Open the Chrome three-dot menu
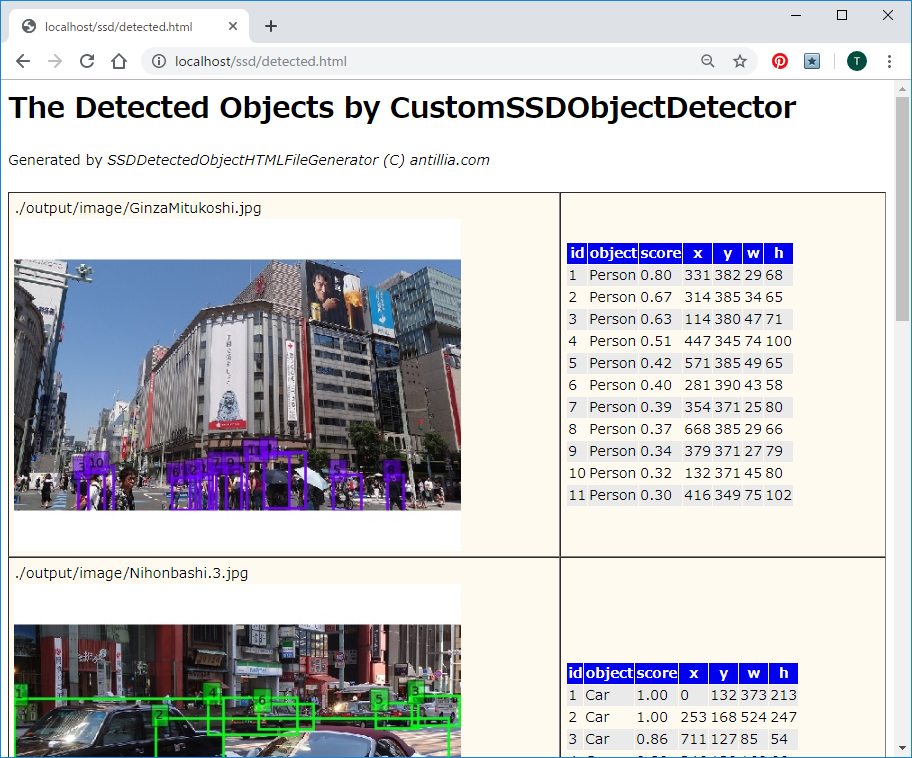The image size is (912, 758). tap(889, 61)
